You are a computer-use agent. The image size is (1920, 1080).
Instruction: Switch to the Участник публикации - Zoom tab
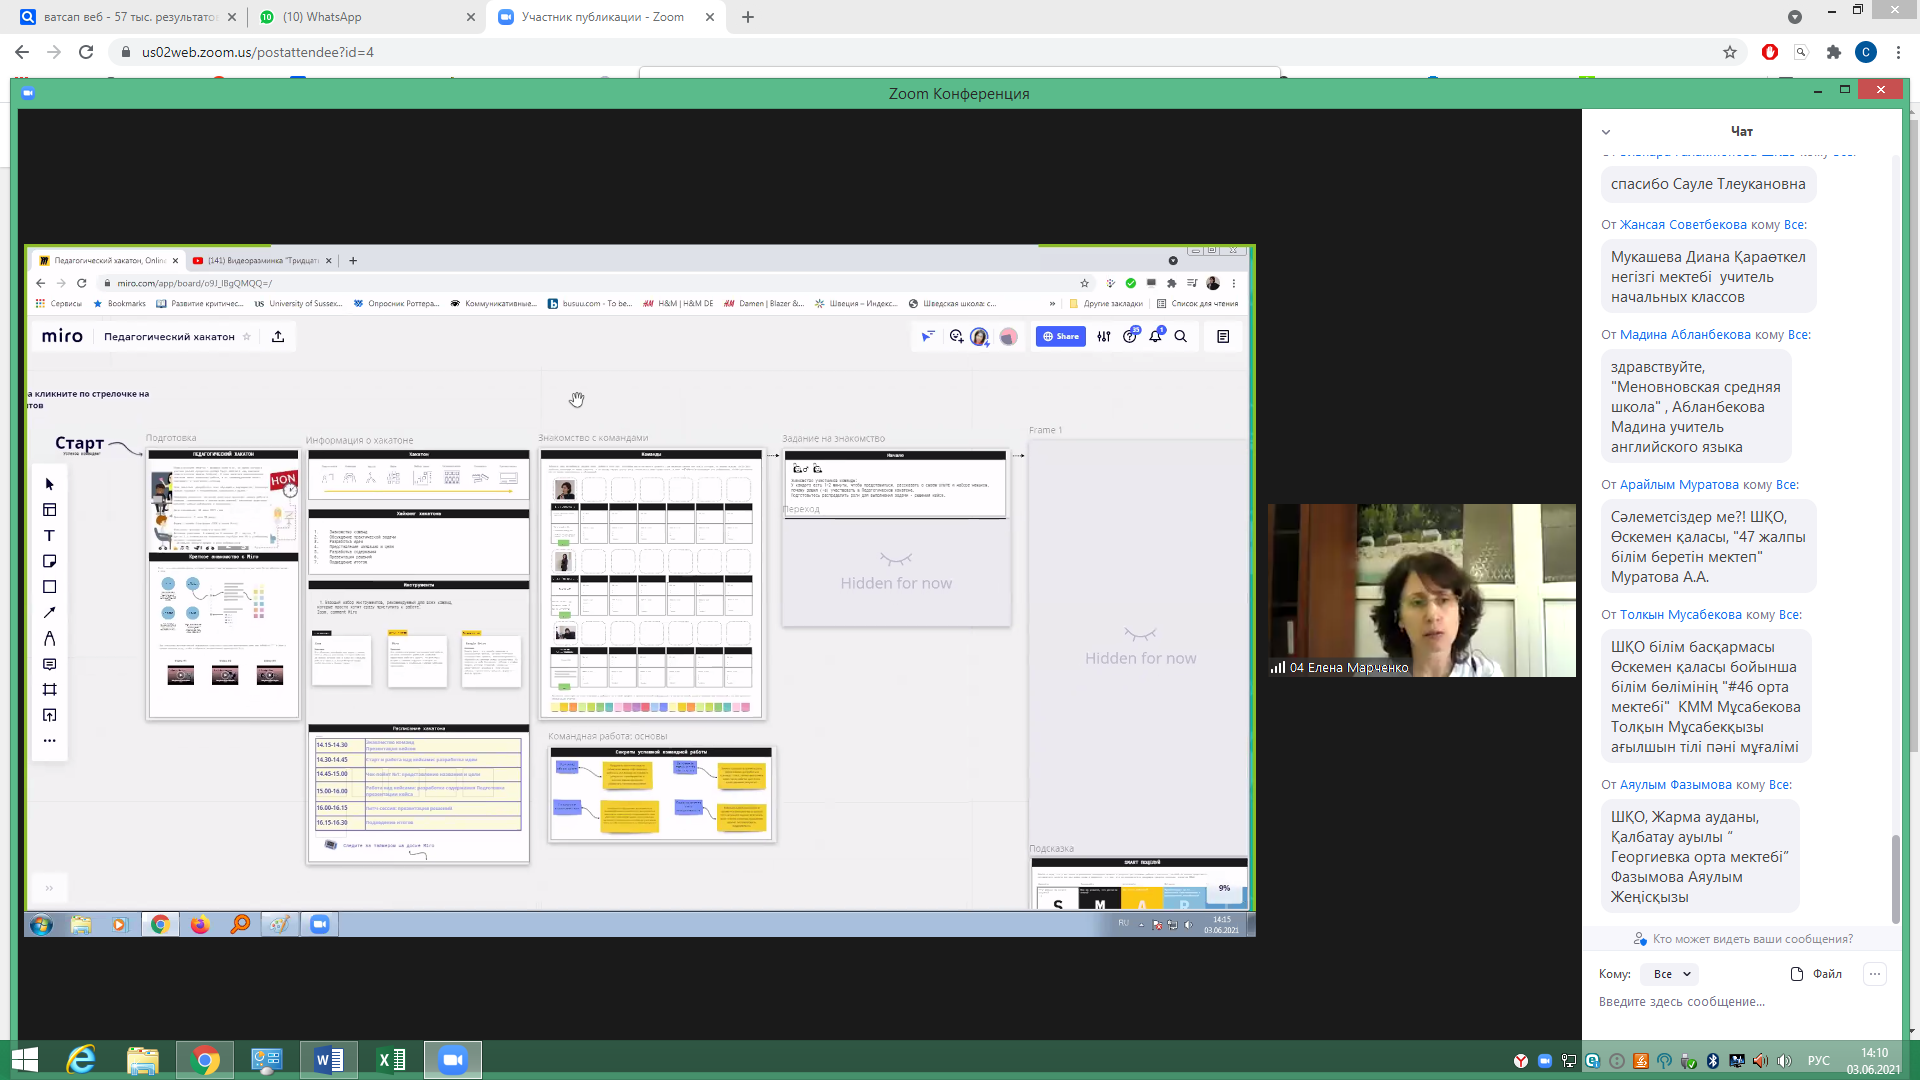607,17
